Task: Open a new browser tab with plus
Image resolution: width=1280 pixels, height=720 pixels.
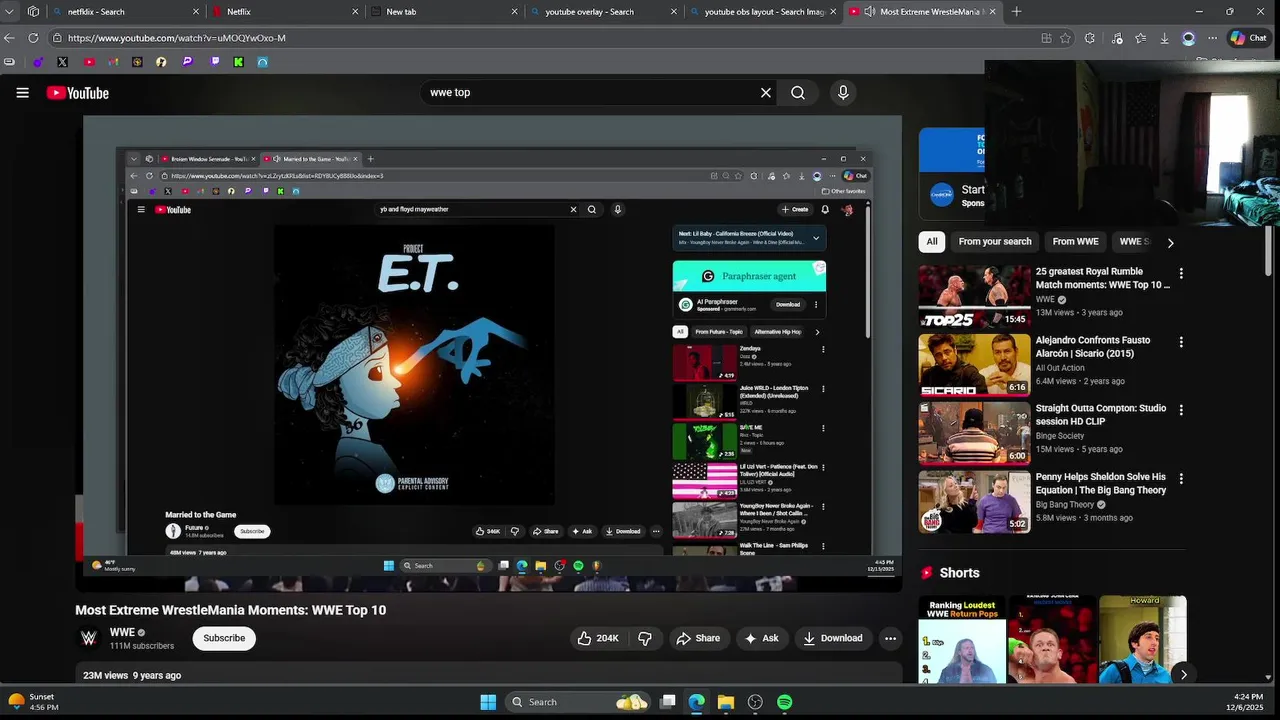Action: [x=1016, y=12]
